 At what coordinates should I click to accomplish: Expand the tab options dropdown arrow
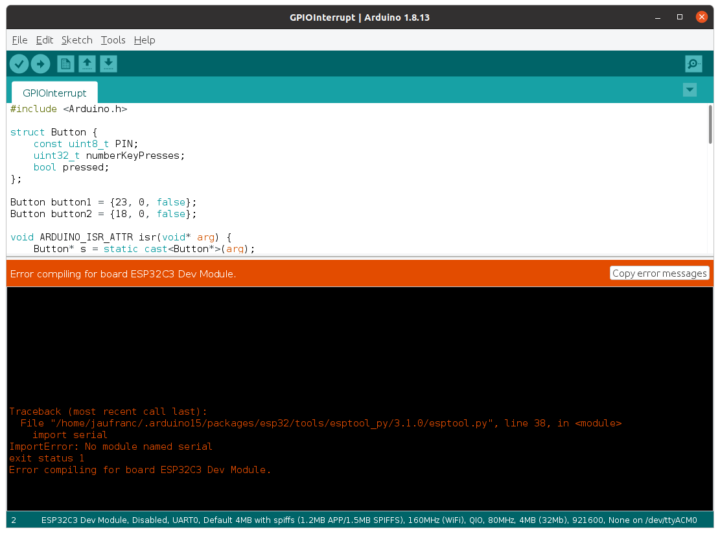(690, 90)
